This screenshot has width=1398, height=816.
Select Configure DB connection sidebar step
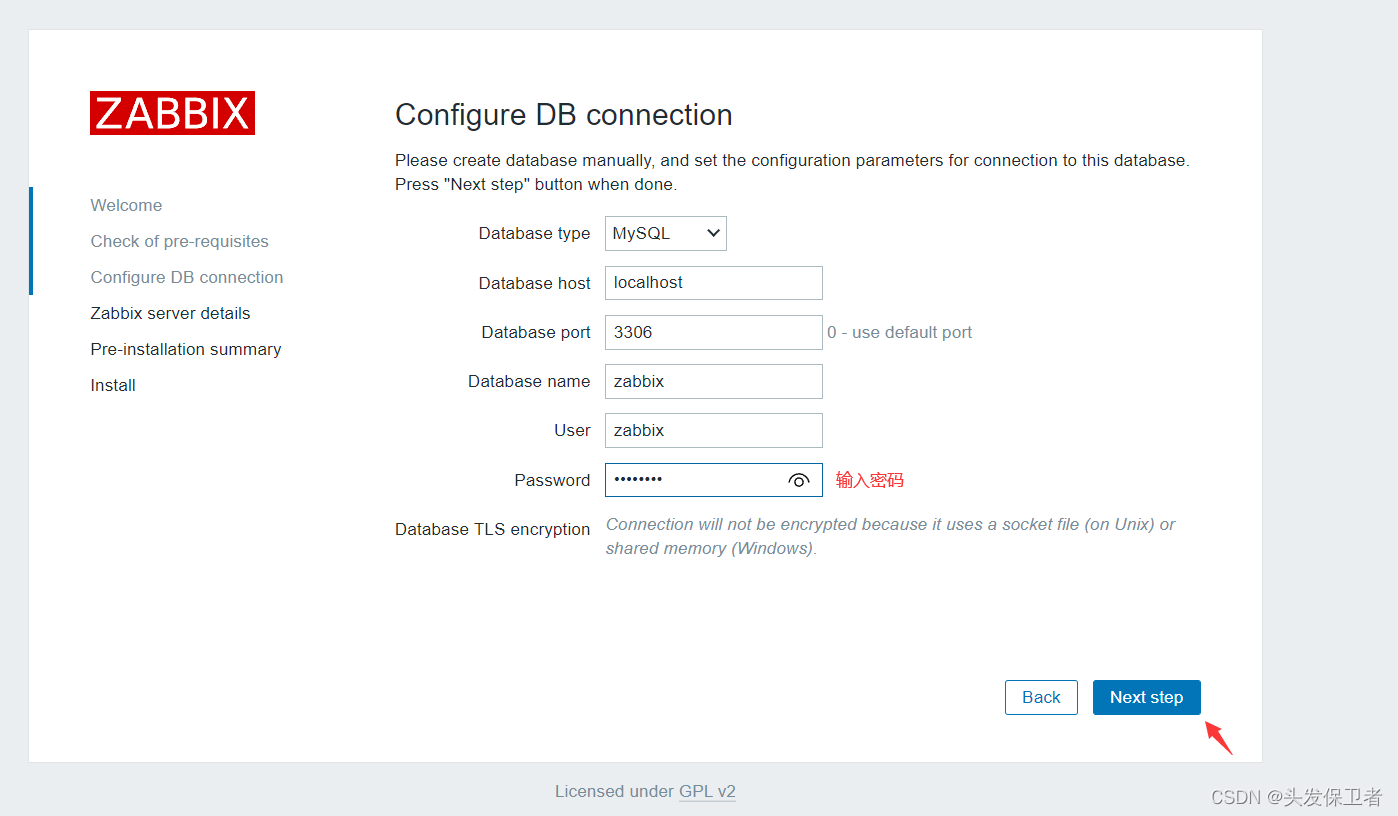[187, 277]
